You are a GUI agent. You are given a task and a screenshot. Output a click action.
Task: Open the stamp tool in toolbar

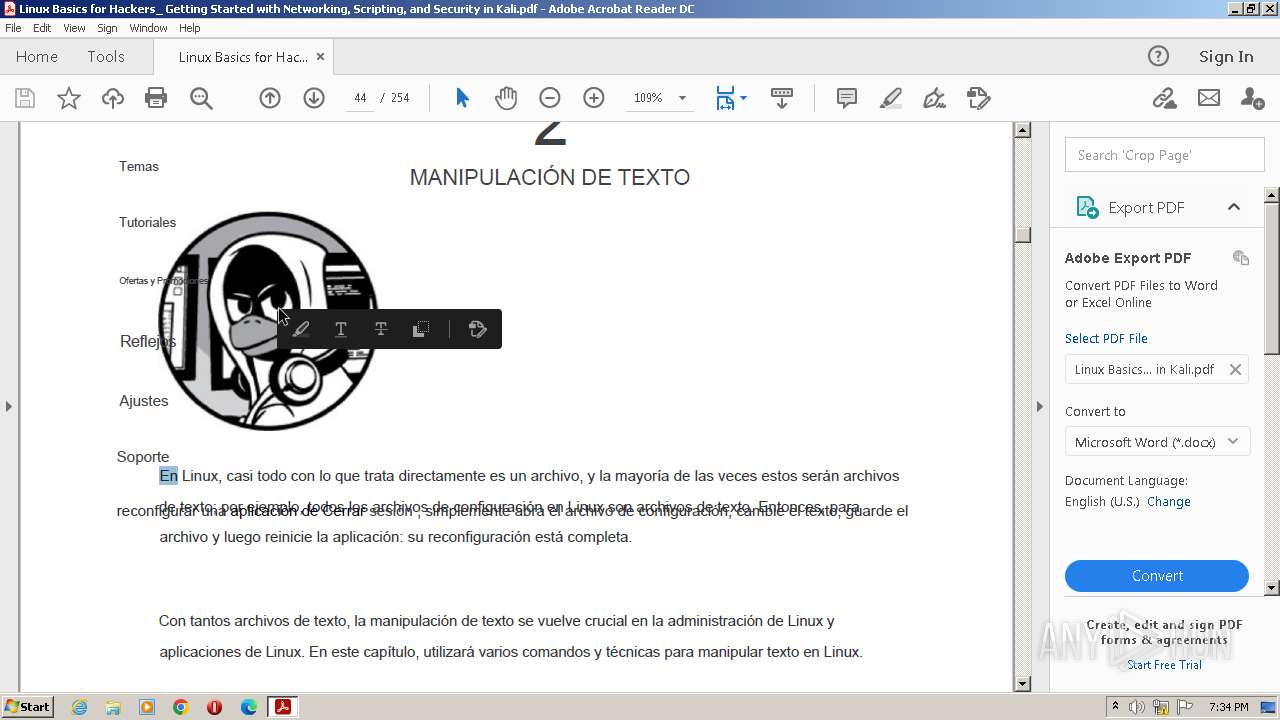tap(979, 98)
